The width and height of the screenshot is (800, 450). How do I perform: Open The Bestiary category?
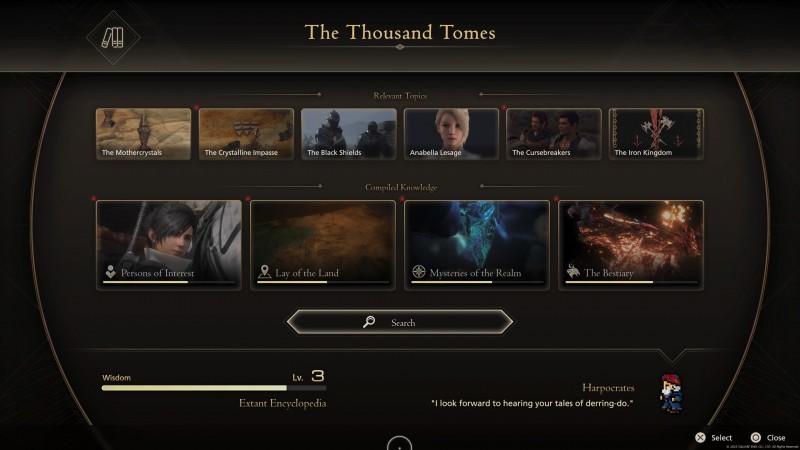tap(631, 245)
